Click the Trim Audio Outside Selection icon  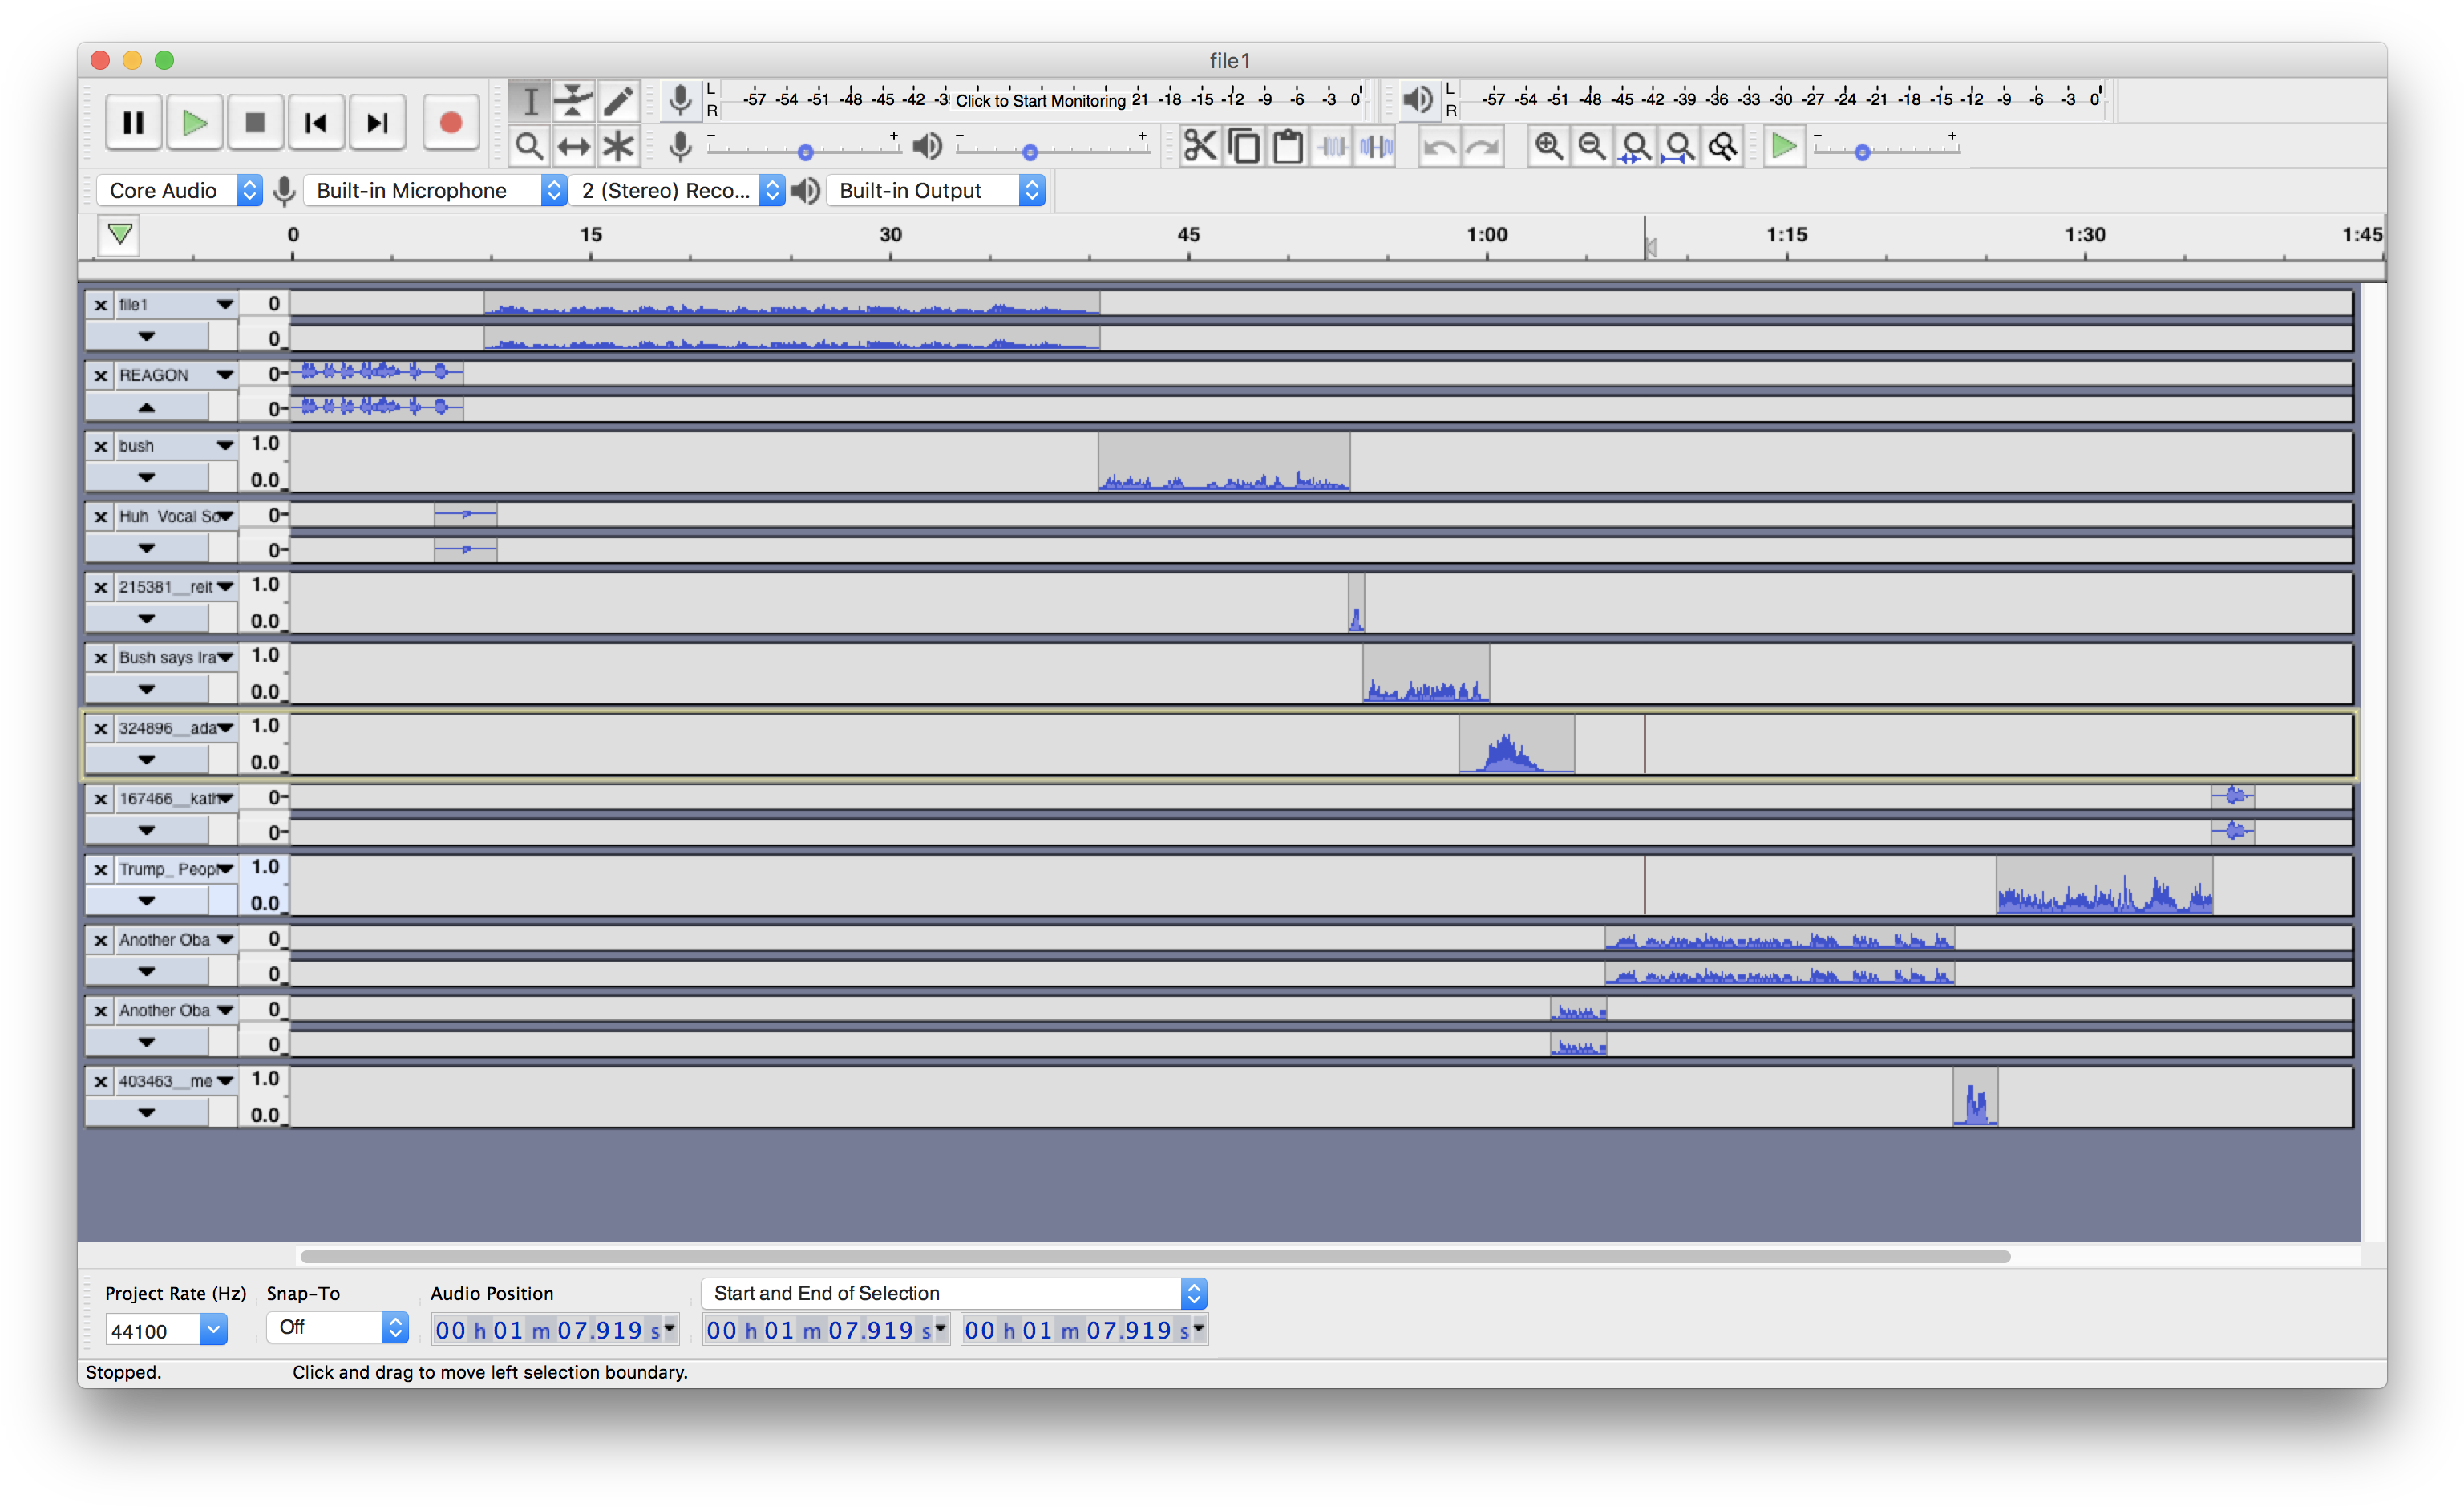1333,145
